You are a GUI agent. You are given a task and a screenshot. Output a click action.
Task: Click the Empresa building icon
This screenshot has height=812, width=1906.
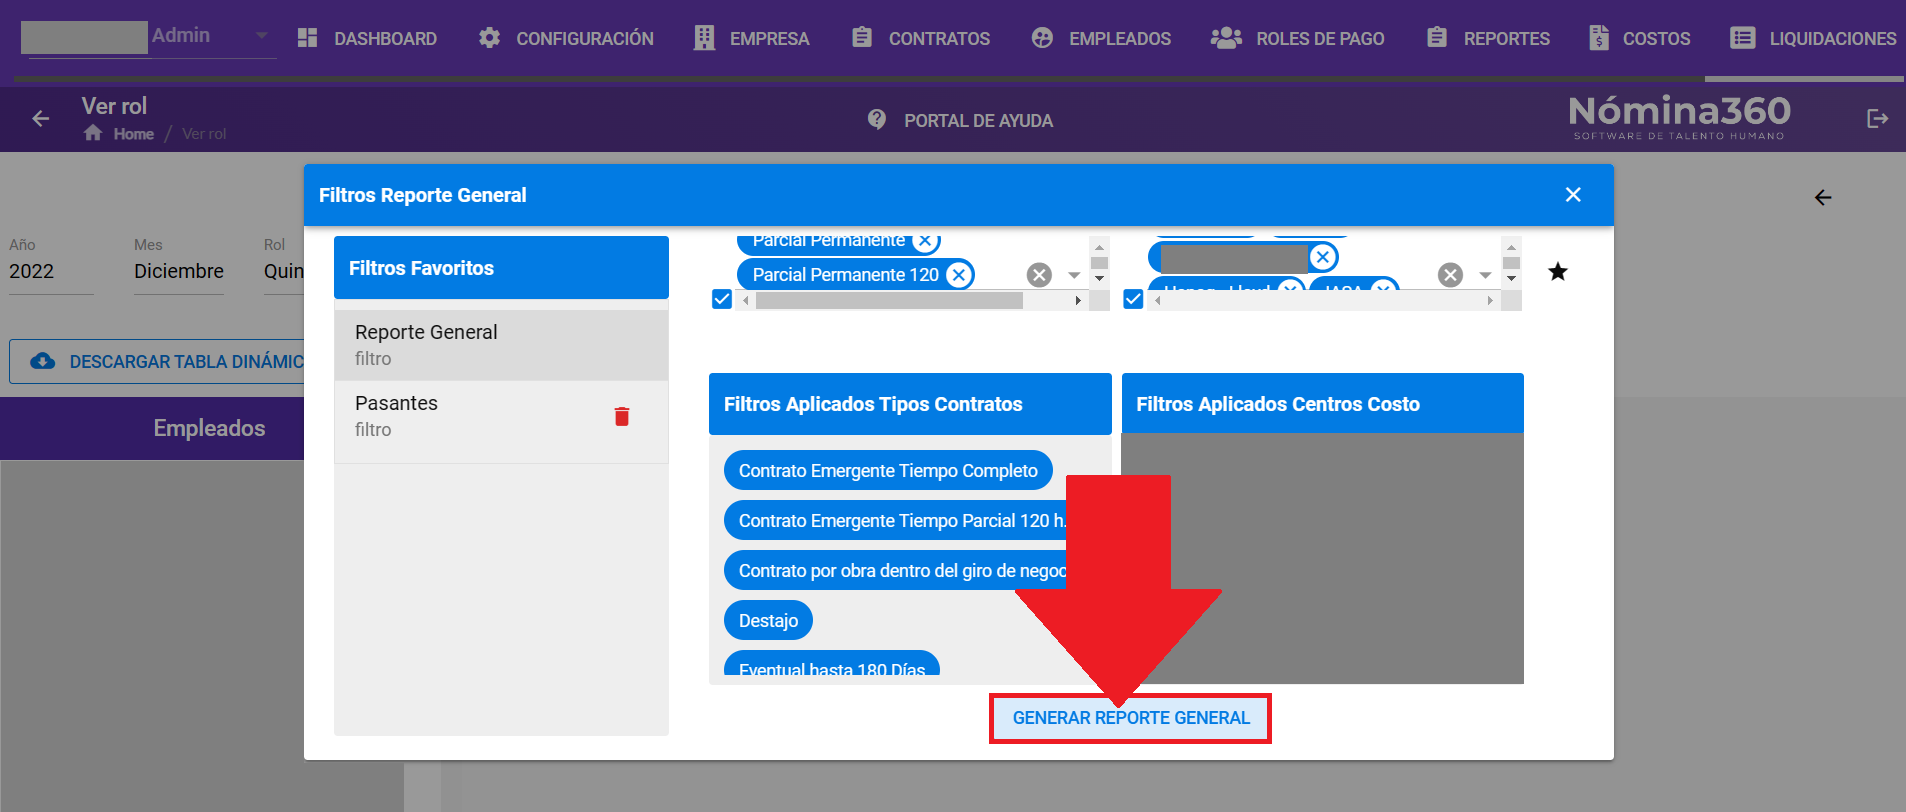(705, 38)
